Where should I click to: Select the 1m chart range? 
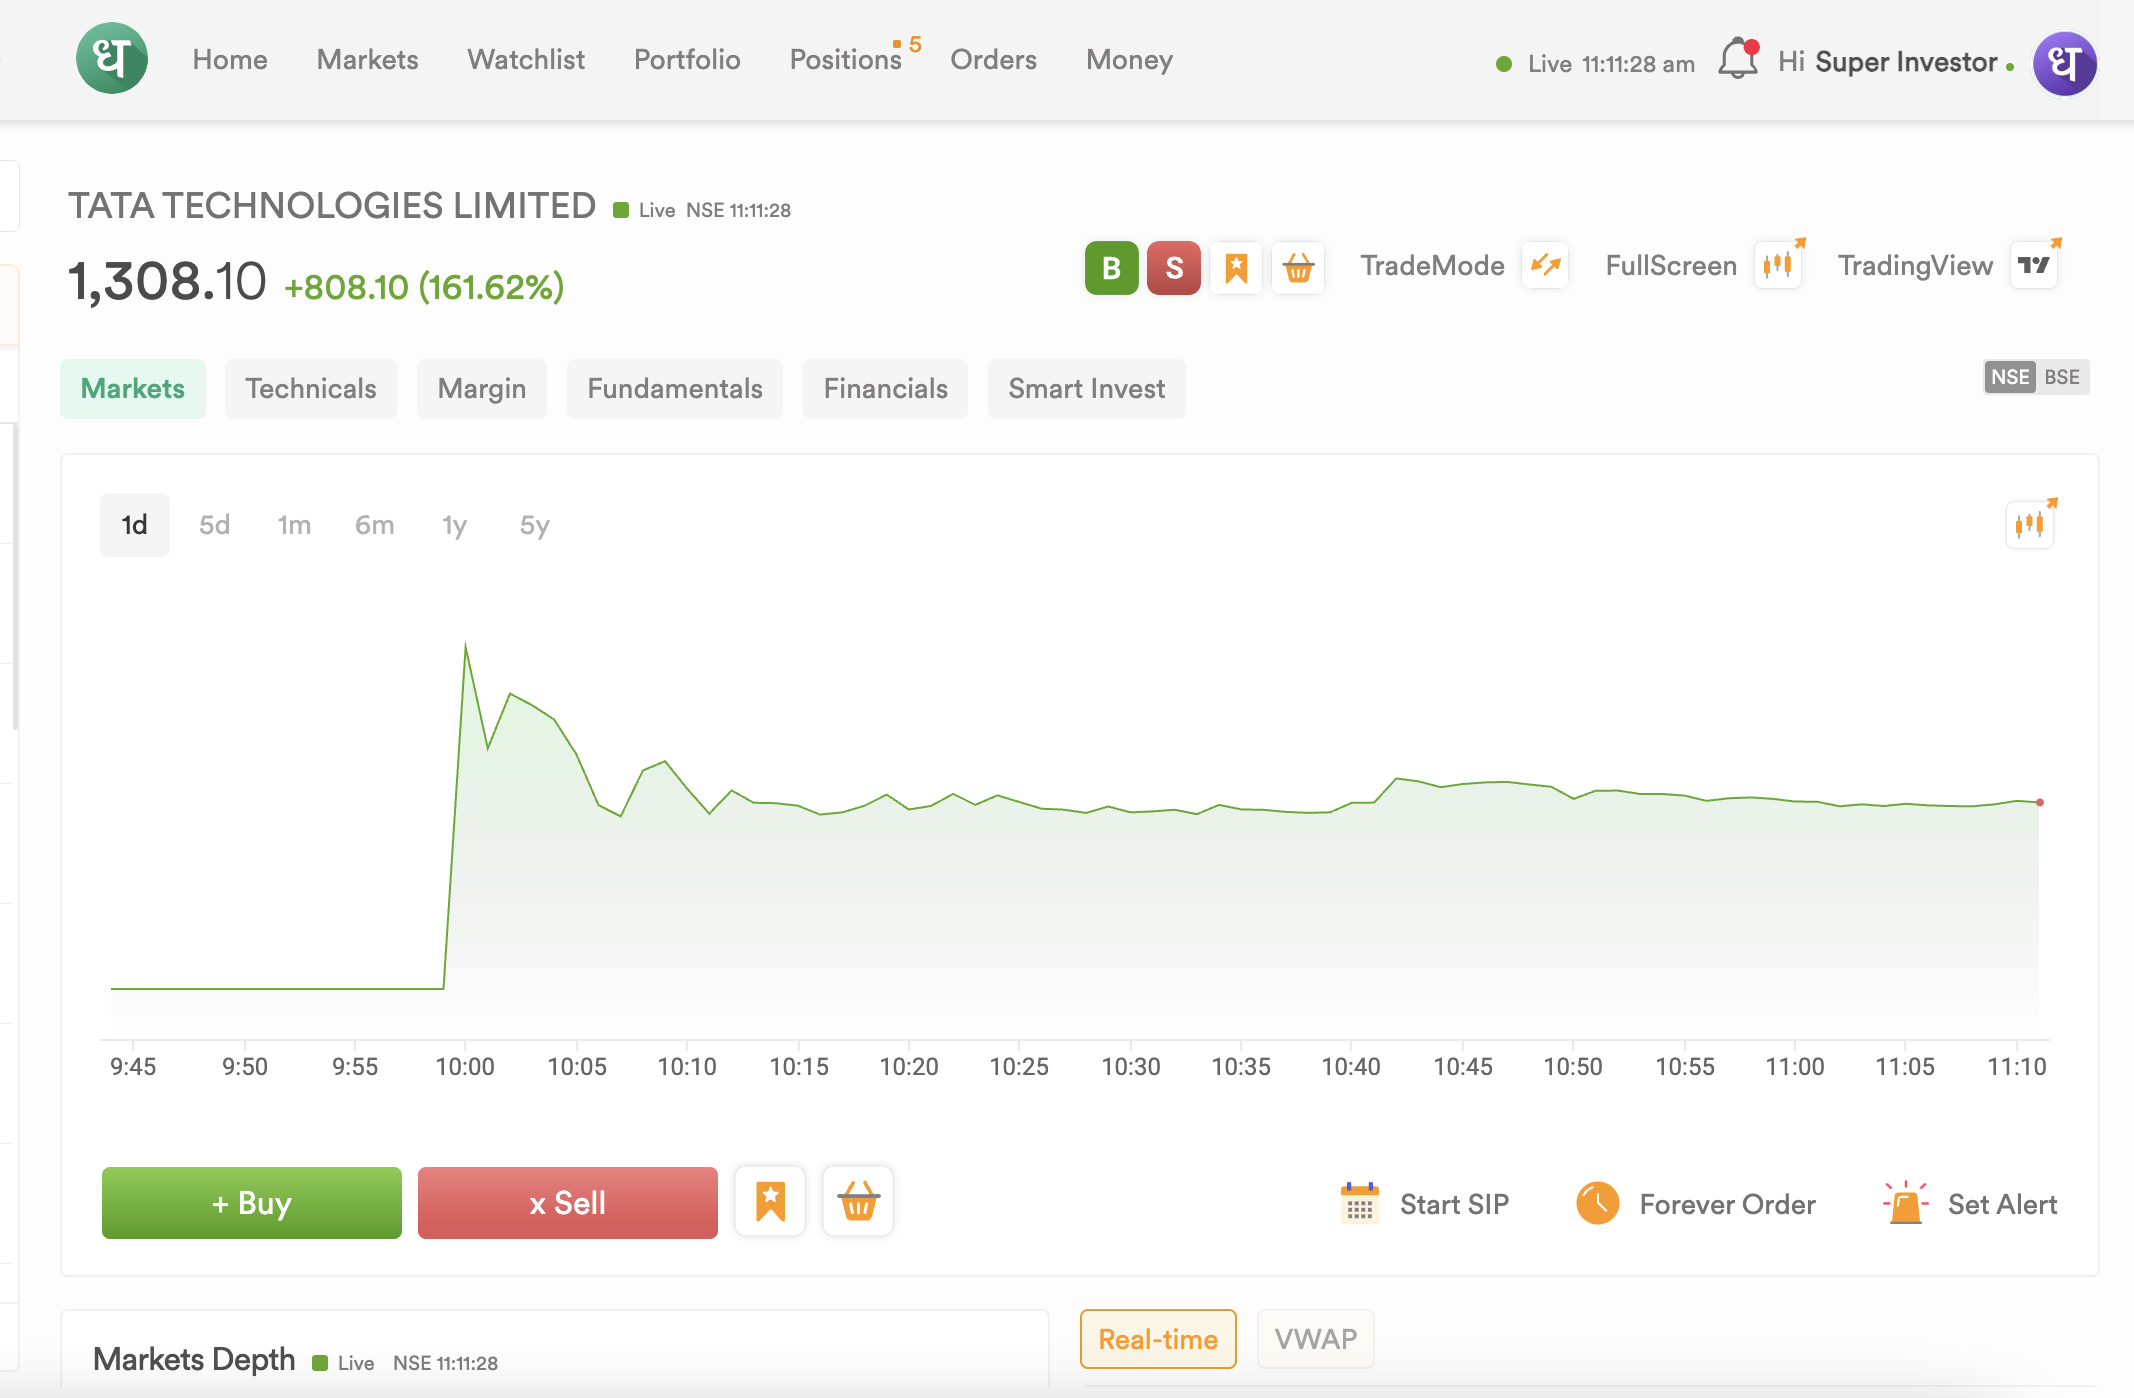(x=294, y=525)
